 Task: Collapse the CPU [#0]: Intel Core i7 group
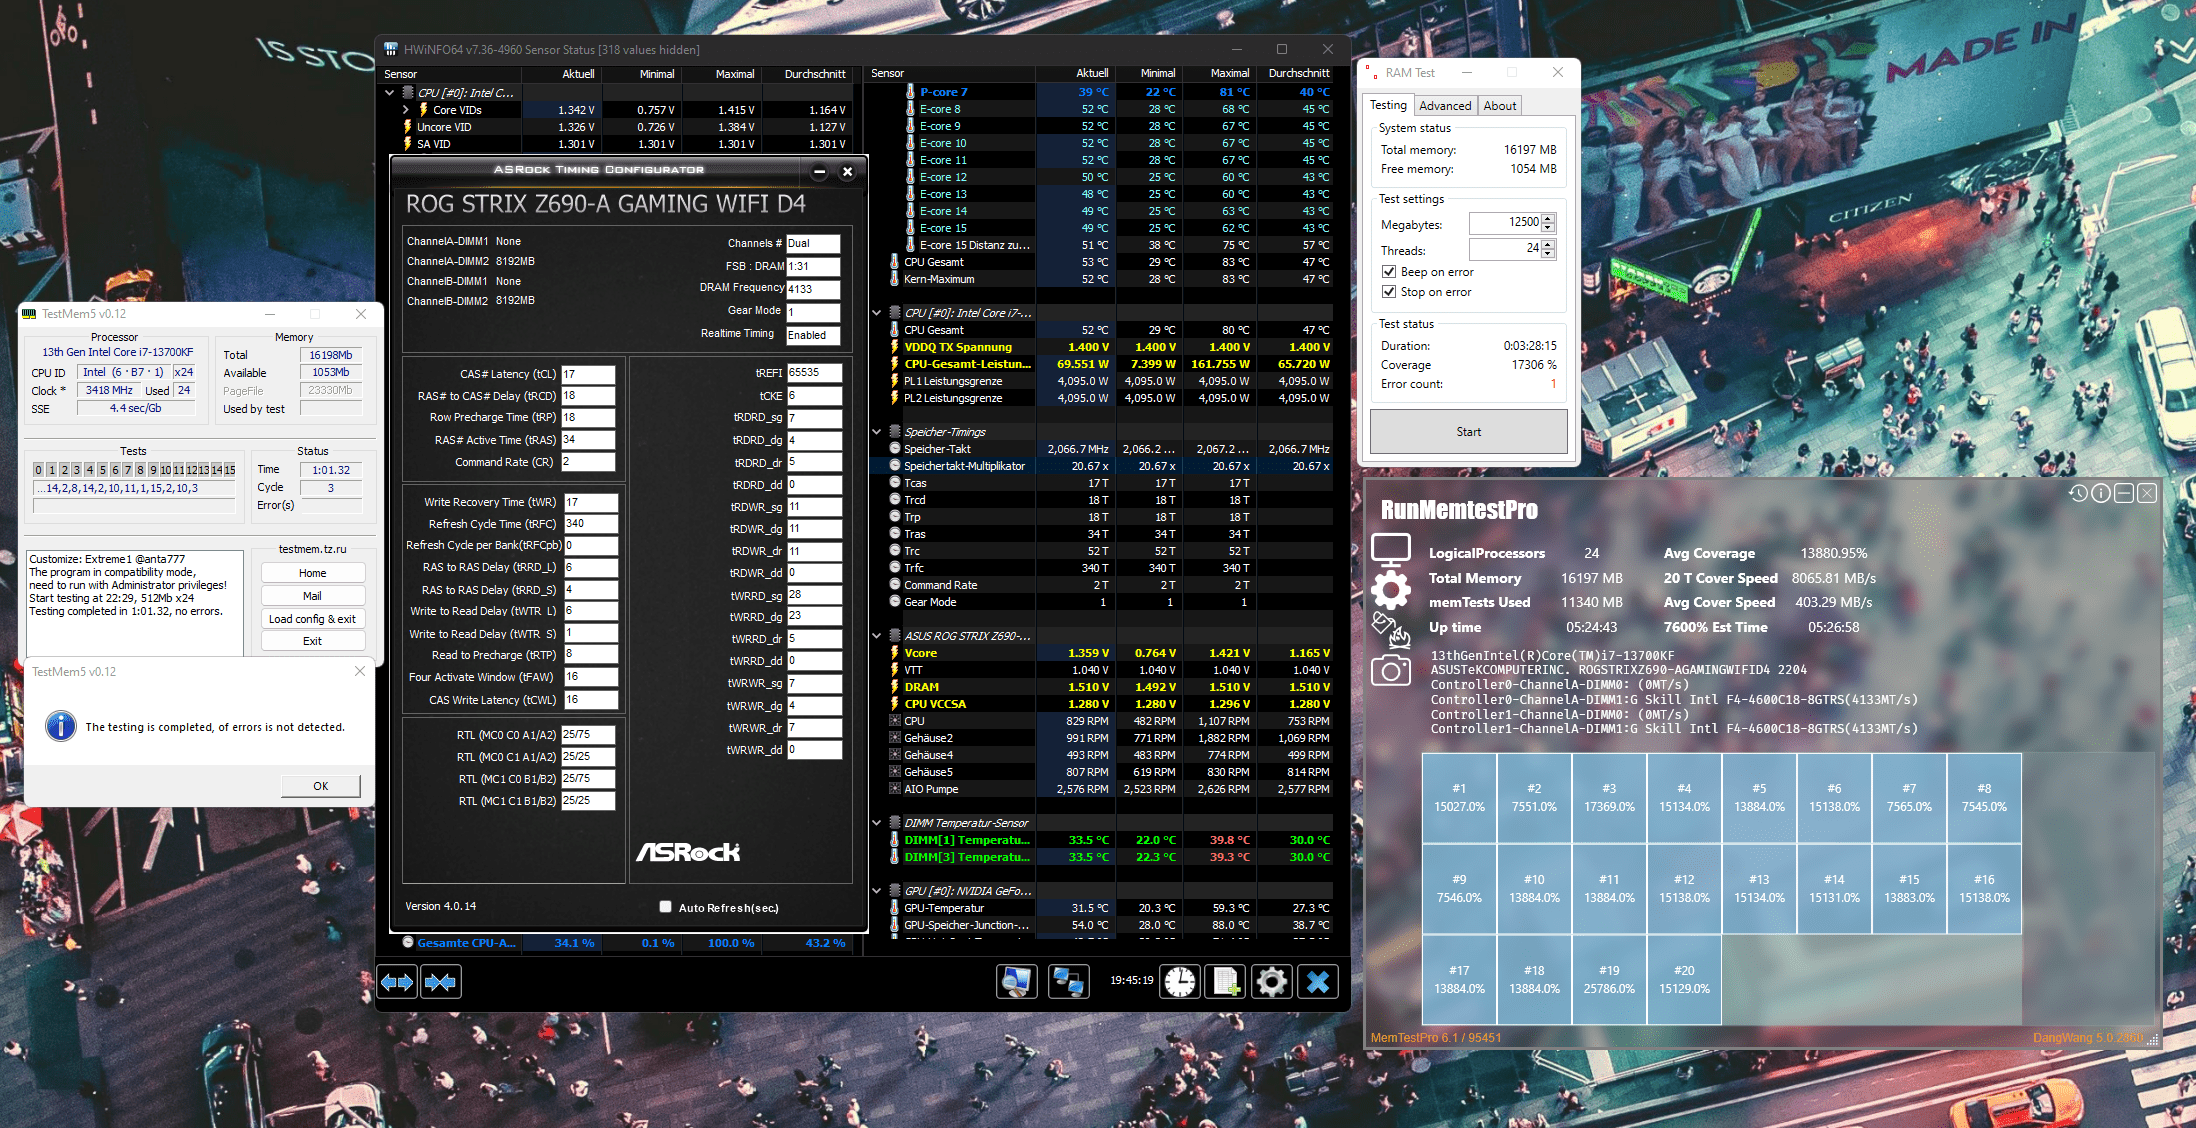tap(877, 313)
